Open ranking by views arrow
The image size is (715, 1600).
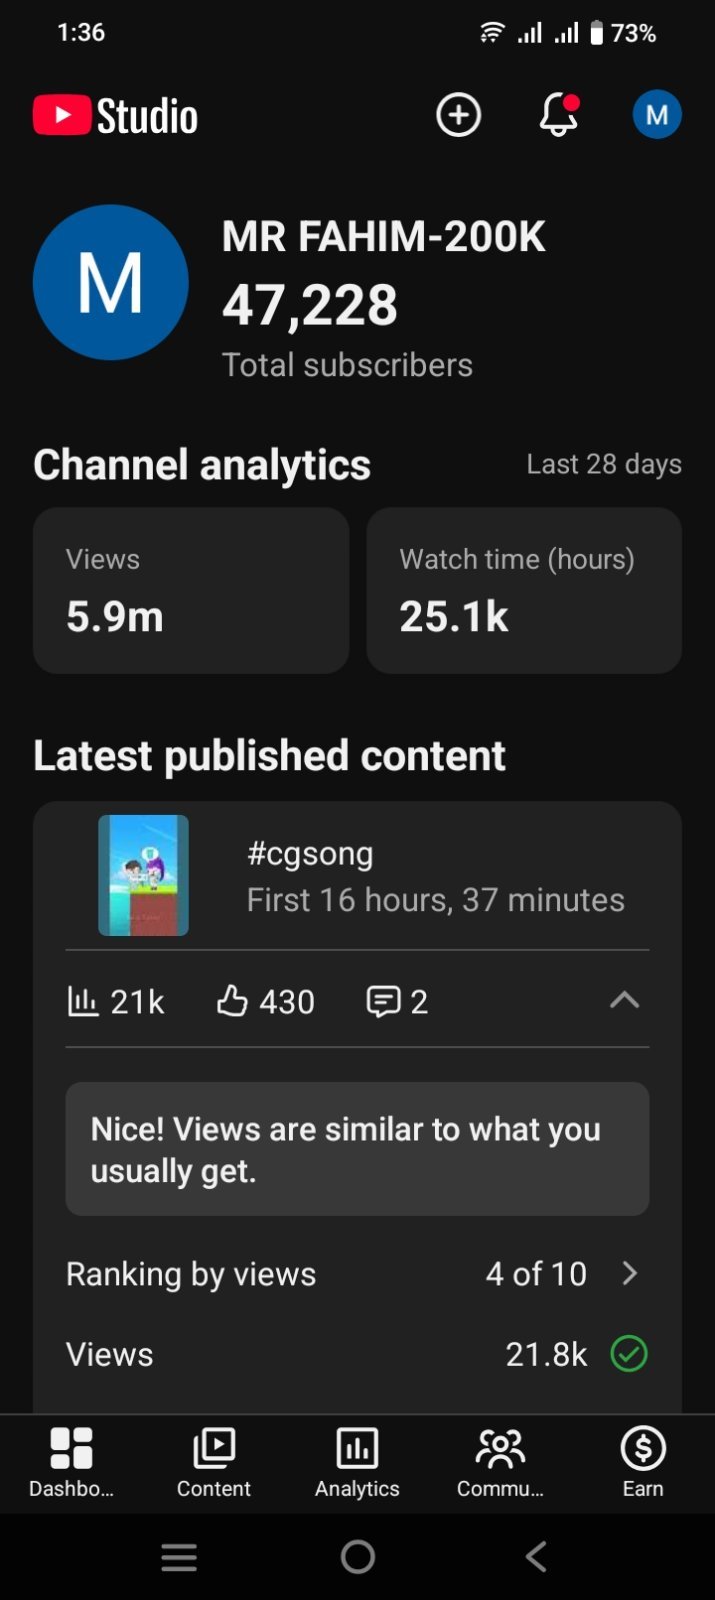pos(629,1273)
